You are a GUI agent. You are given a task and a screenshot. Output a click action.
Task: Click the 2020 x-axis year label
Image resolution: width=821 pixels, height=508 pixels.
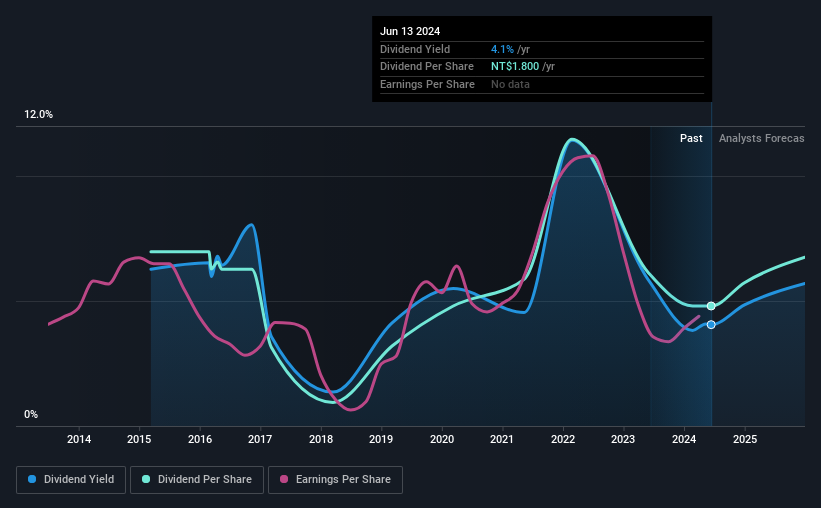442,439
